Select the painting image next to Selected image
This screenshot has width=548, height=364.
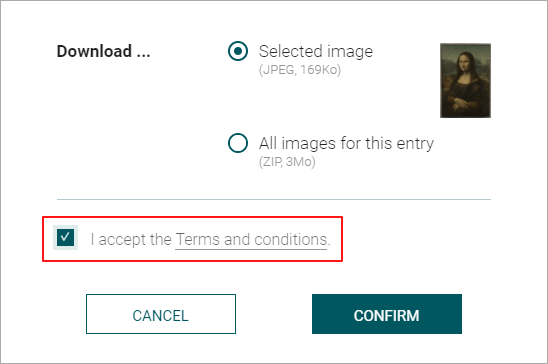pyautogui.click(x=466, y=80)
